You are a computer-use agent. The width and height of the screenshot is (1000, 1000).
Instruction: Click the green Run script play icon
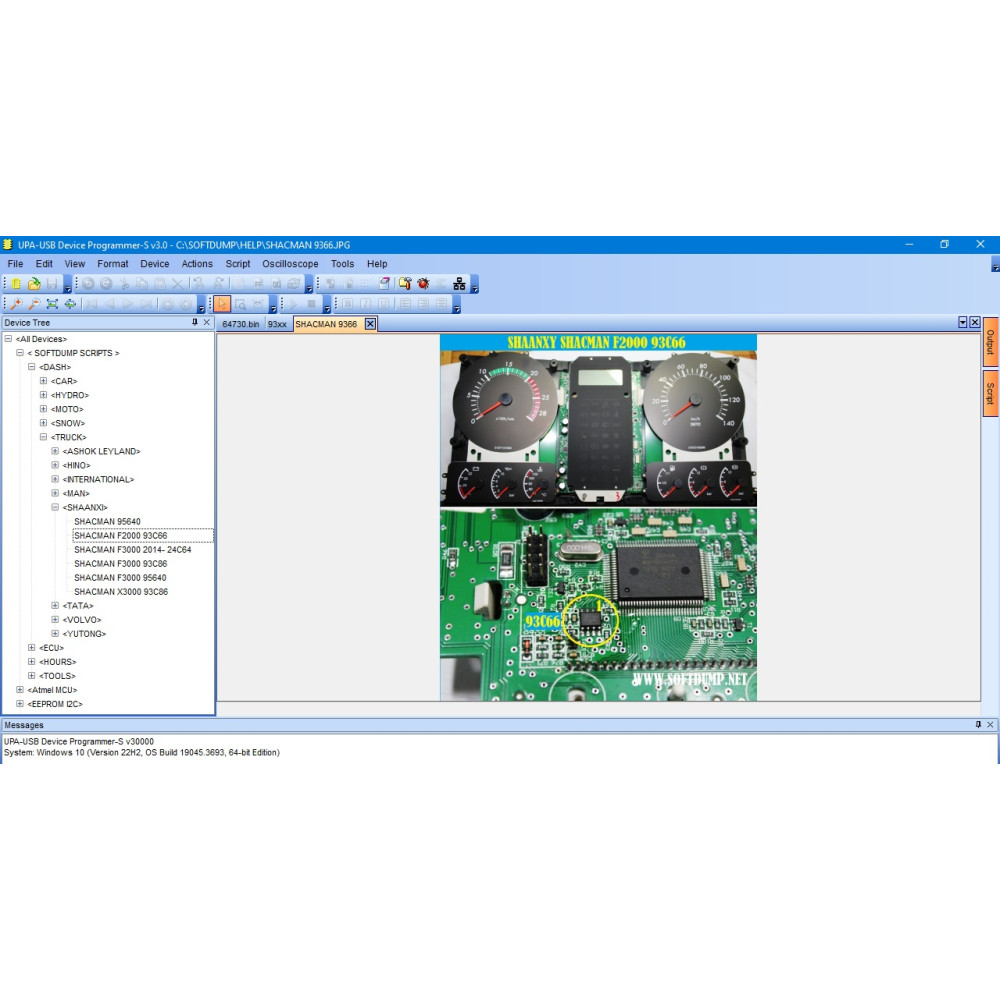293,304
